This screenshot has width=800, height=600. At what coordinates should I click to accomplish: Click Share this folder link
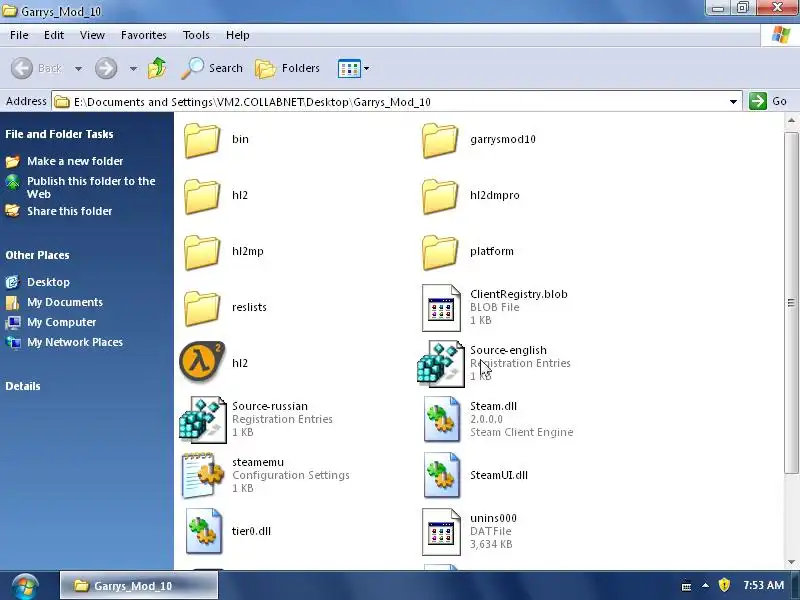pos(69,211)
